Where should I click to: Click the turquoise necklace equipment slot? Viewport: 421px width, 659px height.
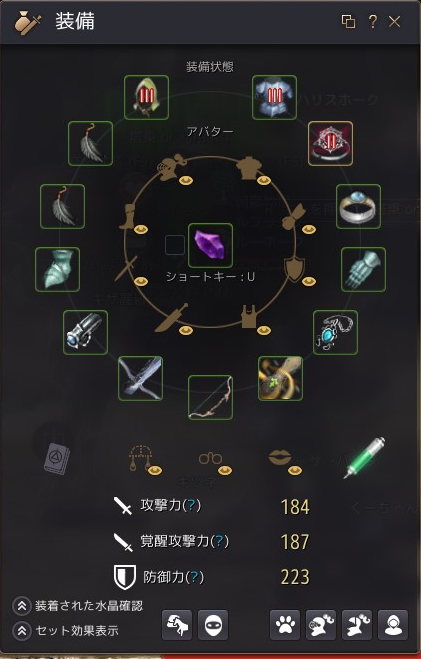tap(335, 332)
